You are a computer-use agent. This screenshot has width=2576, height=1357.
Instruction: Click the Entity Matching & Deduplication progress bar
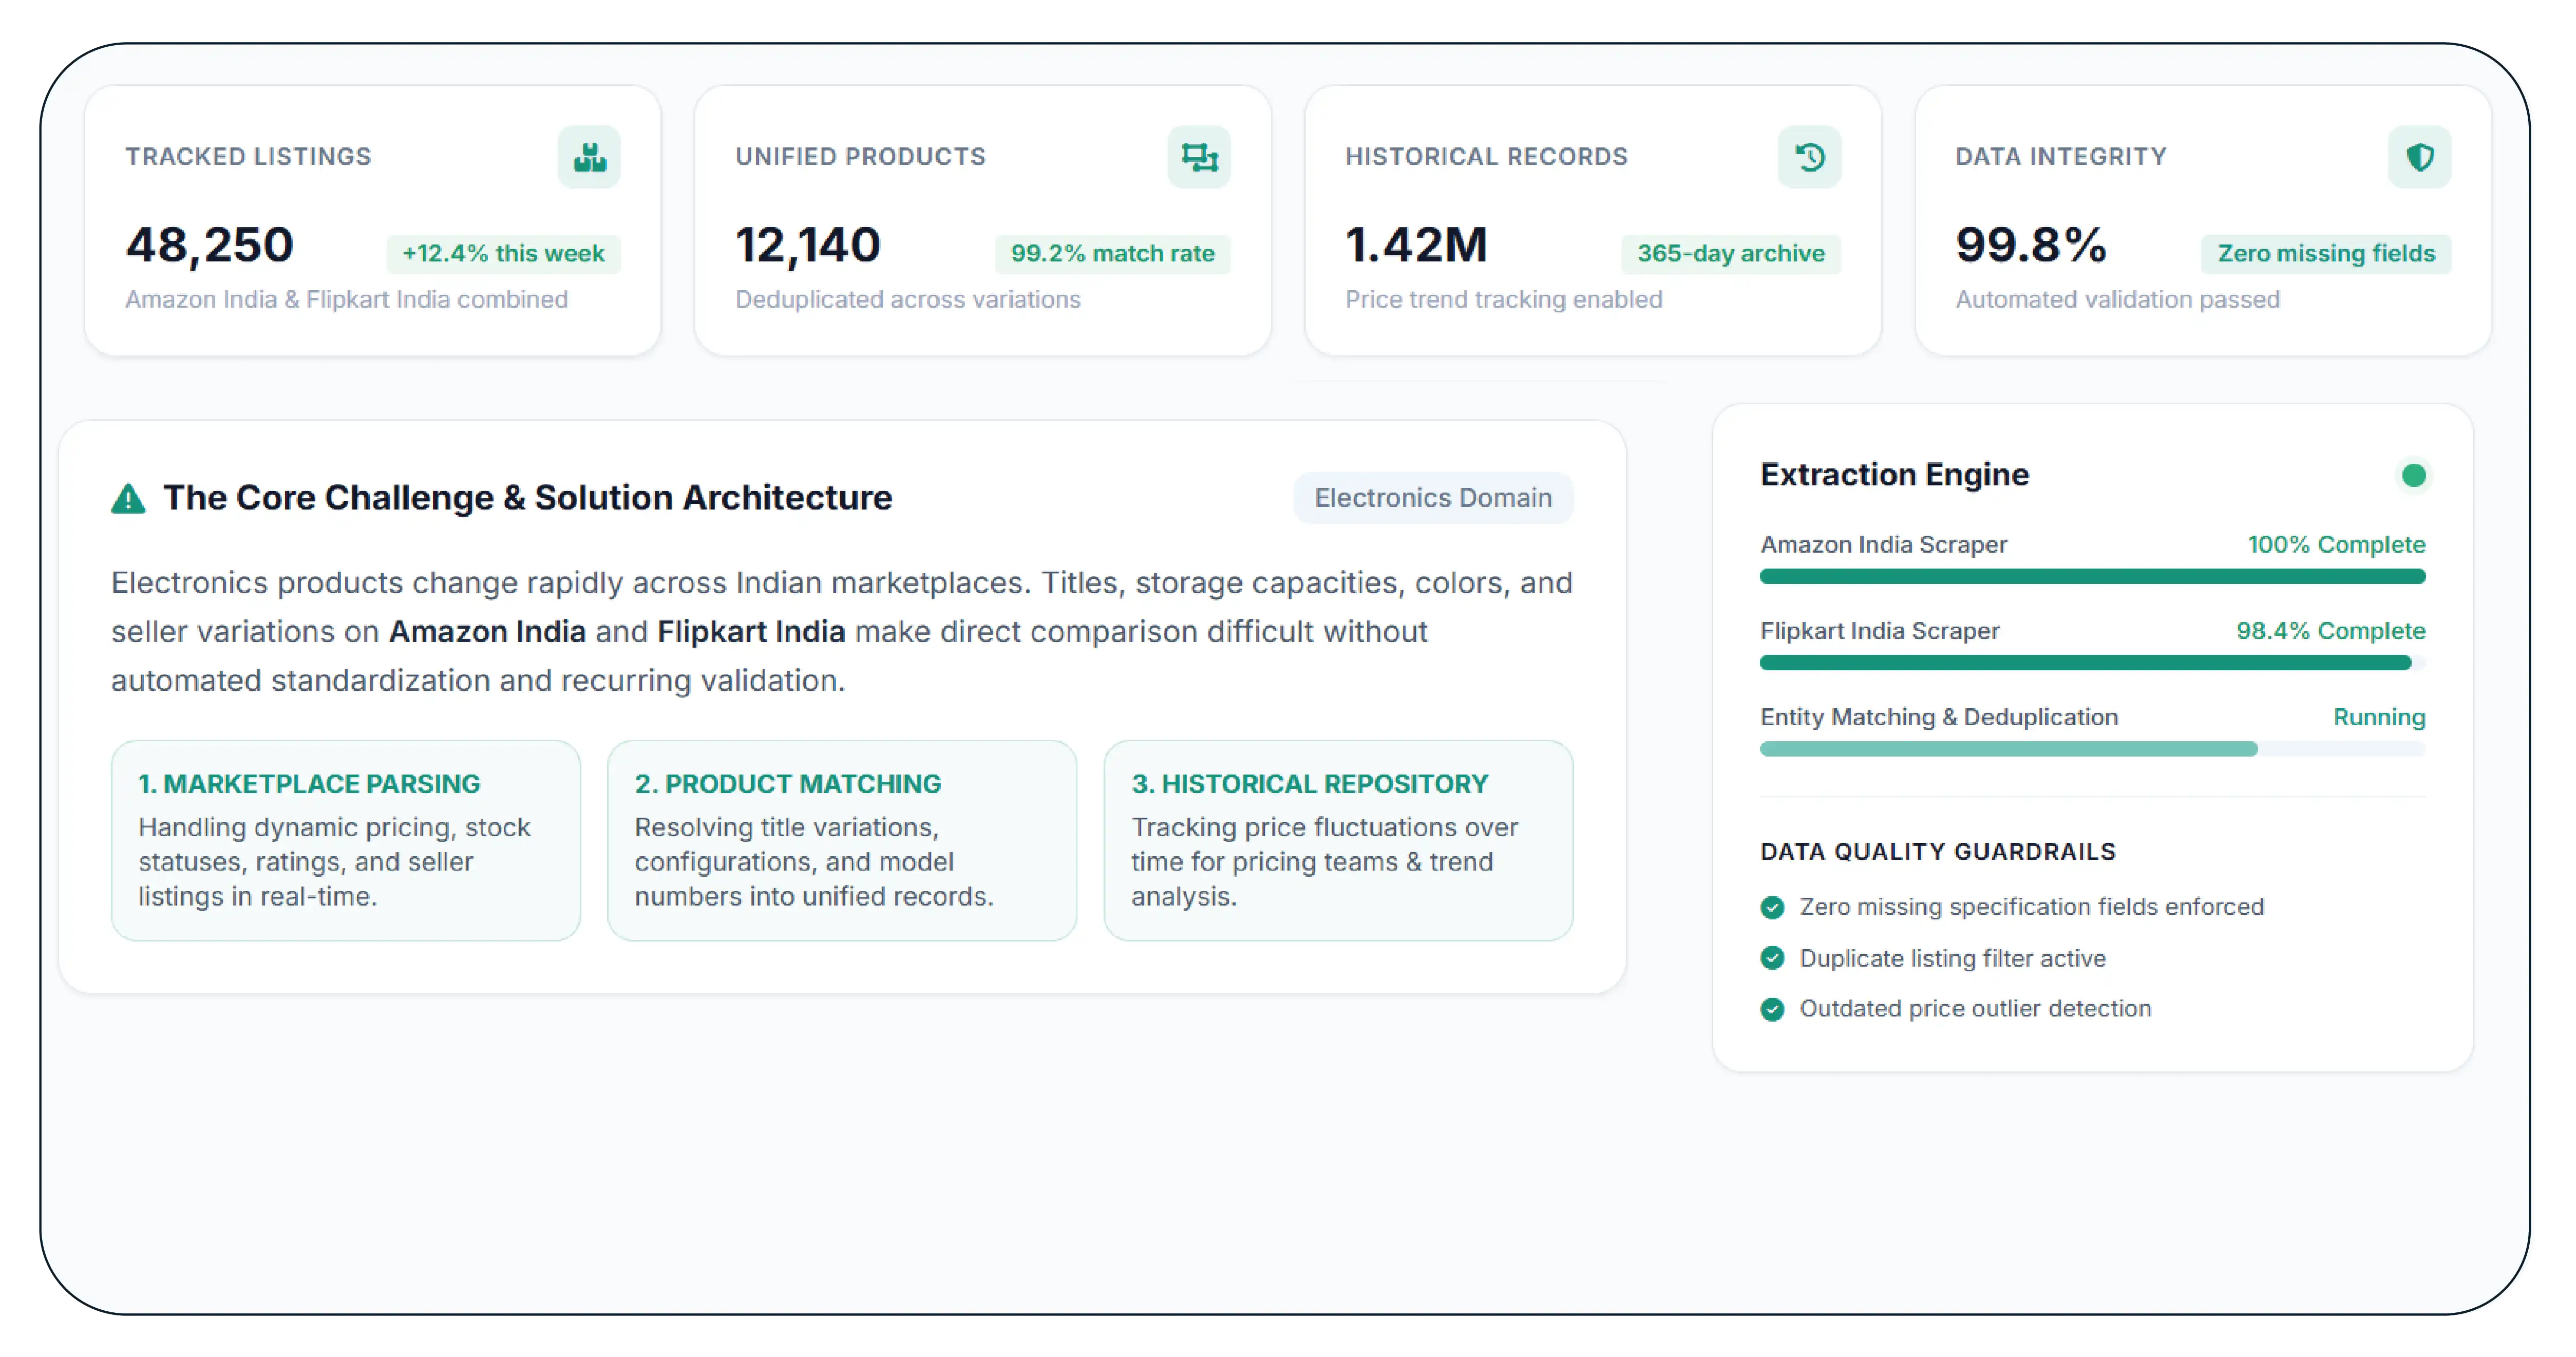click(x=2093, y=749)
